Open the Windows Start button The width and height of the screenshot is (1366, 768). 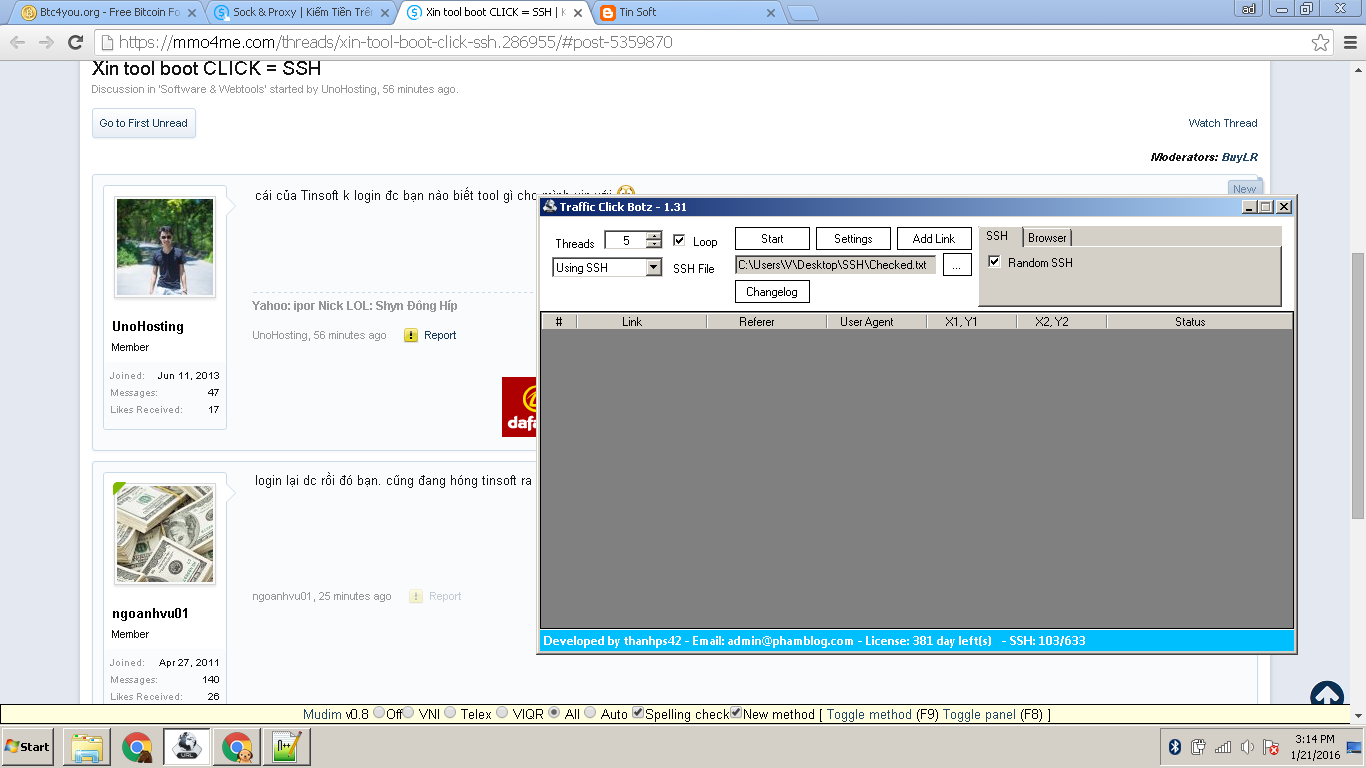27,747
